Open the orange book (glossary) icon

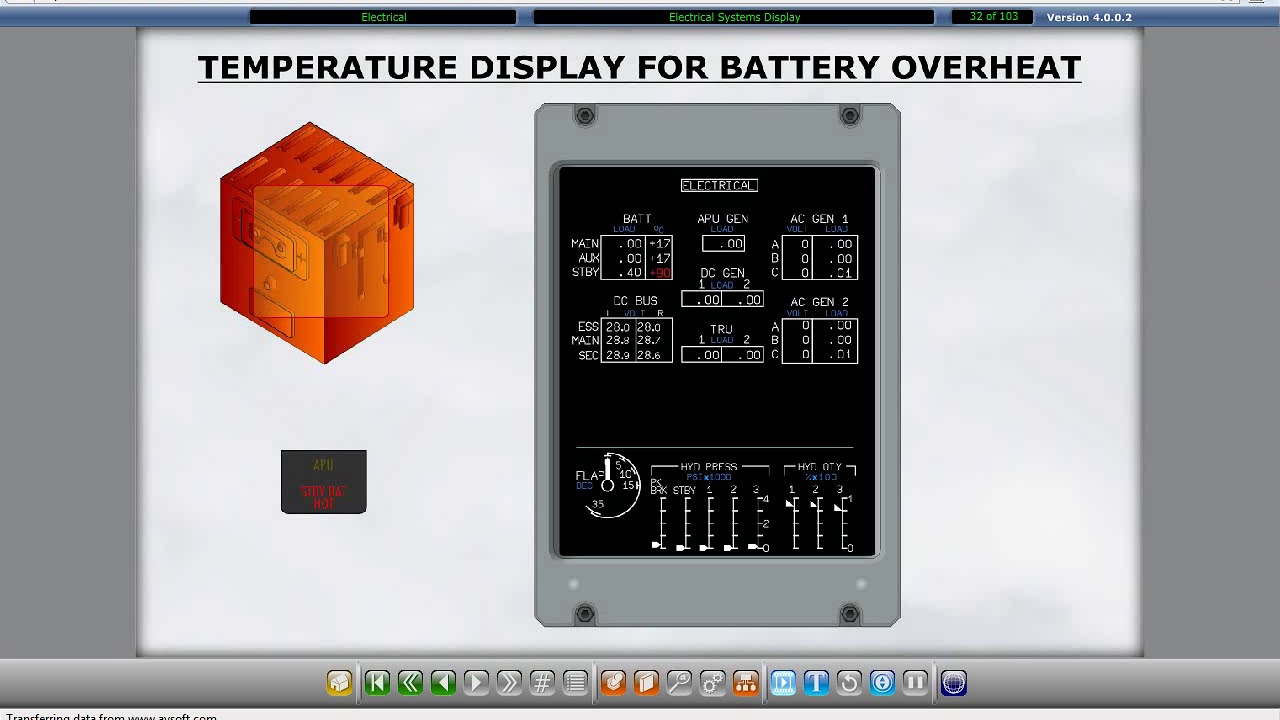pyautogui.click(x=646, y=683)
